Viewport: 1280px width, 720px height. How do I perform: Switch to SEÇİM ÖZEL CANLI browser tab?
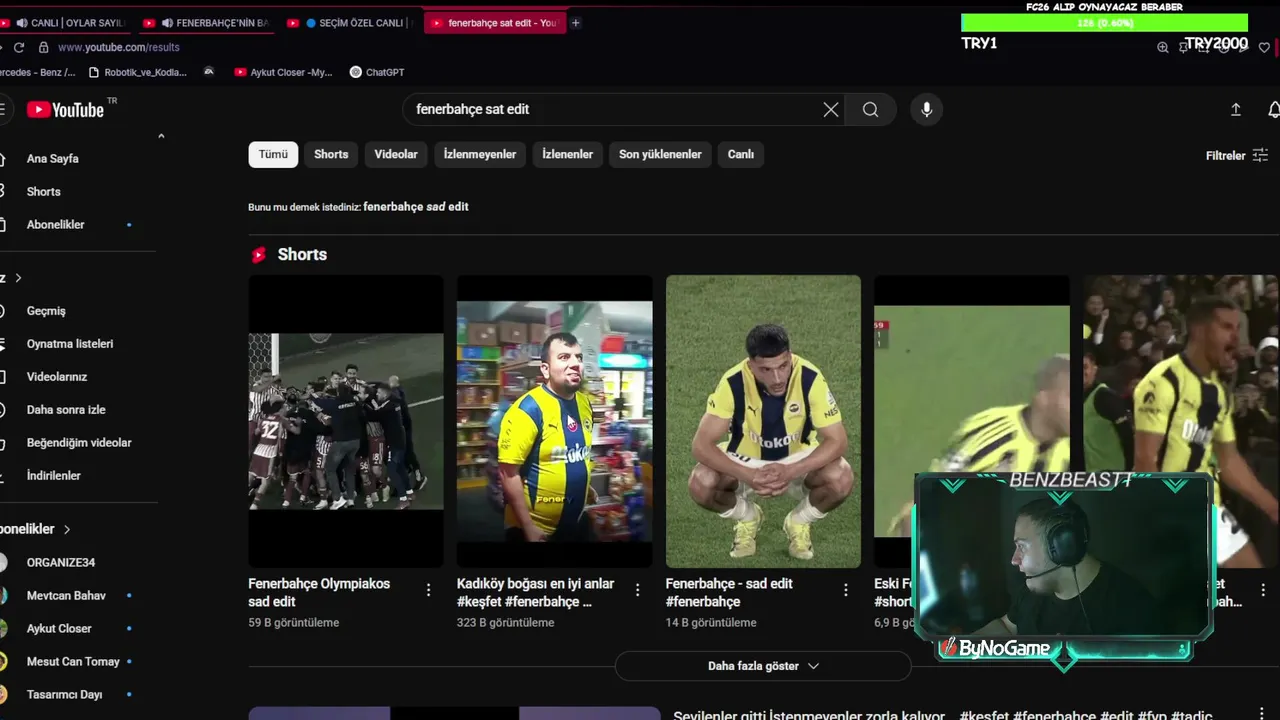coord(350,22)
